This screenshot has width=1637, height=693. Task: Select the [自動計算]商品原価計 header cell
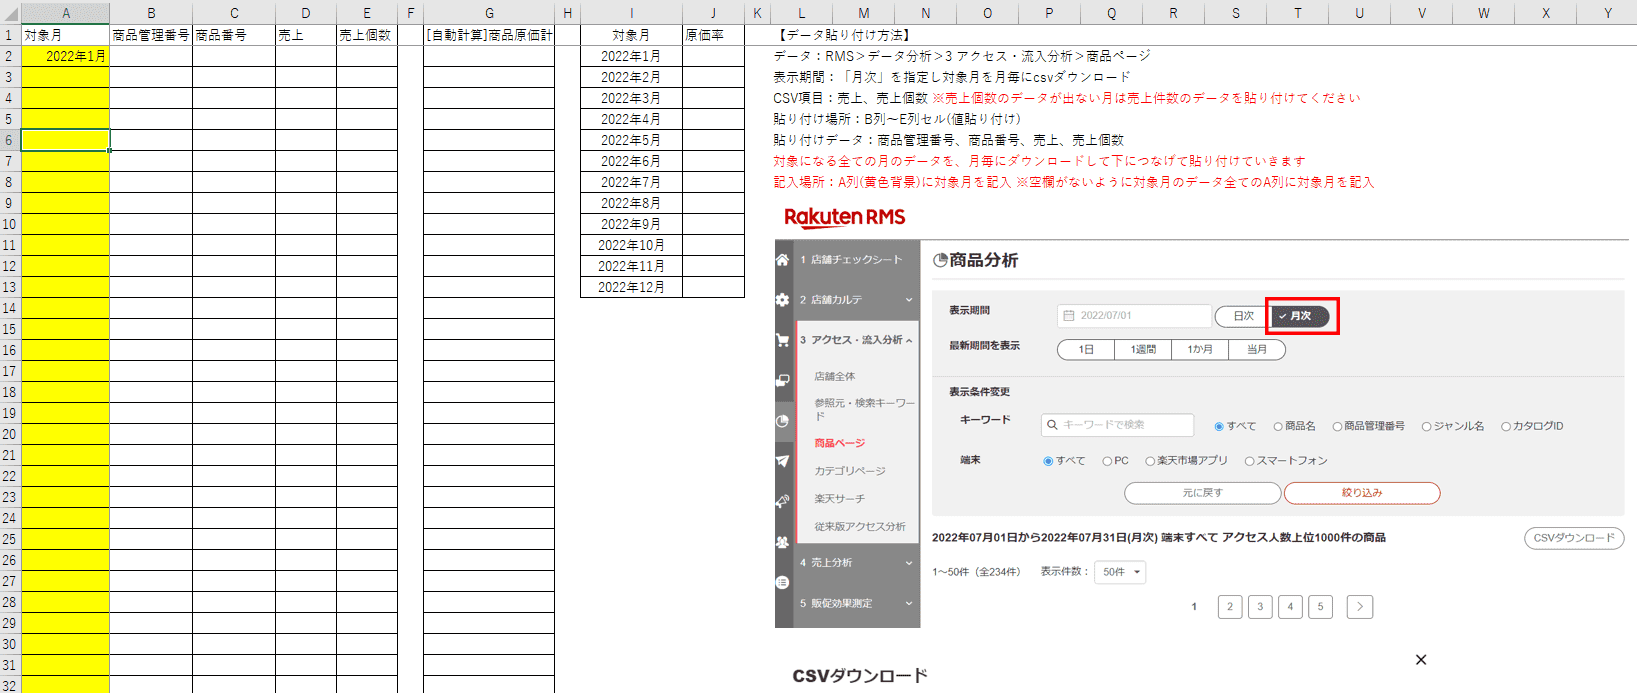click(489, 35)
